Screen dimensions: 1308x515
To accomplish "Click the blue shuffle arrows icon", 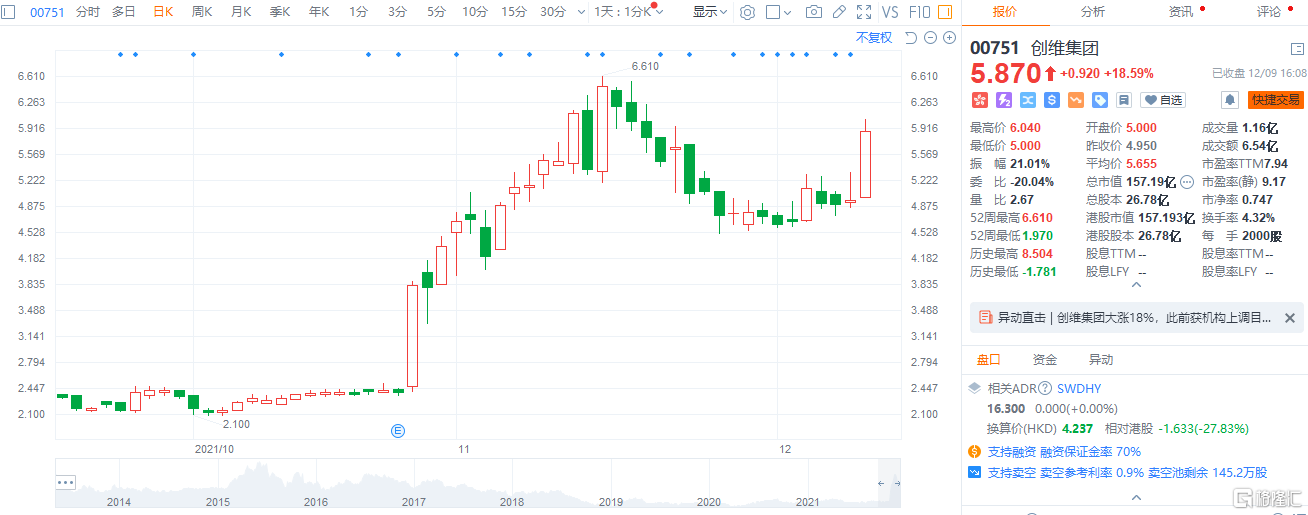I will click(1027, 100).
